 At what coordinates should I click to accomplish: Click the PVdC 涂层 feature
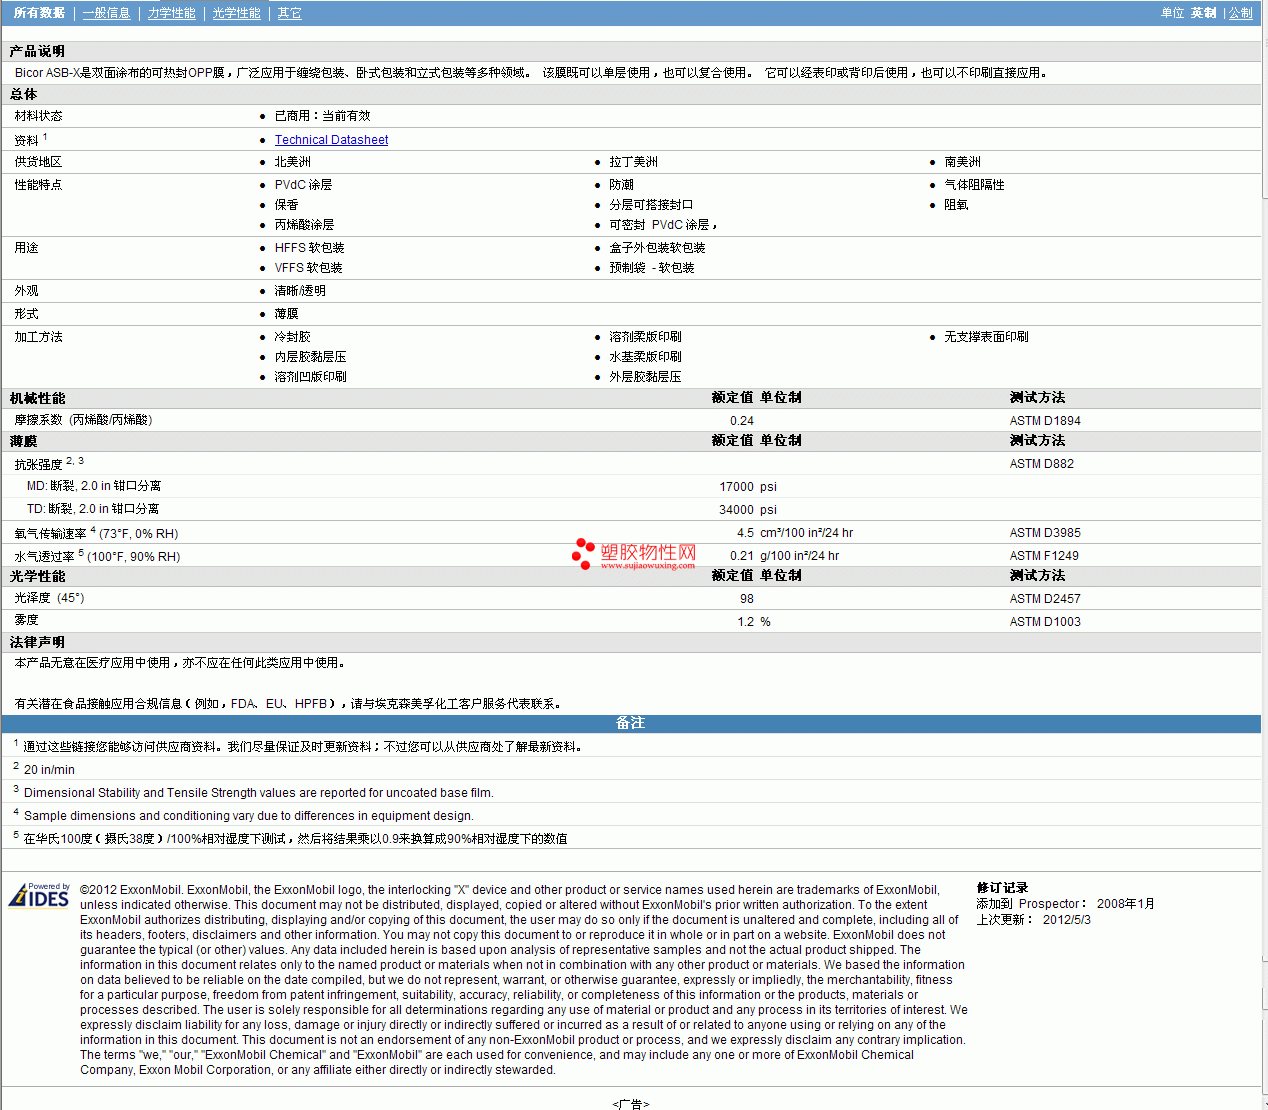click(303, 185)
